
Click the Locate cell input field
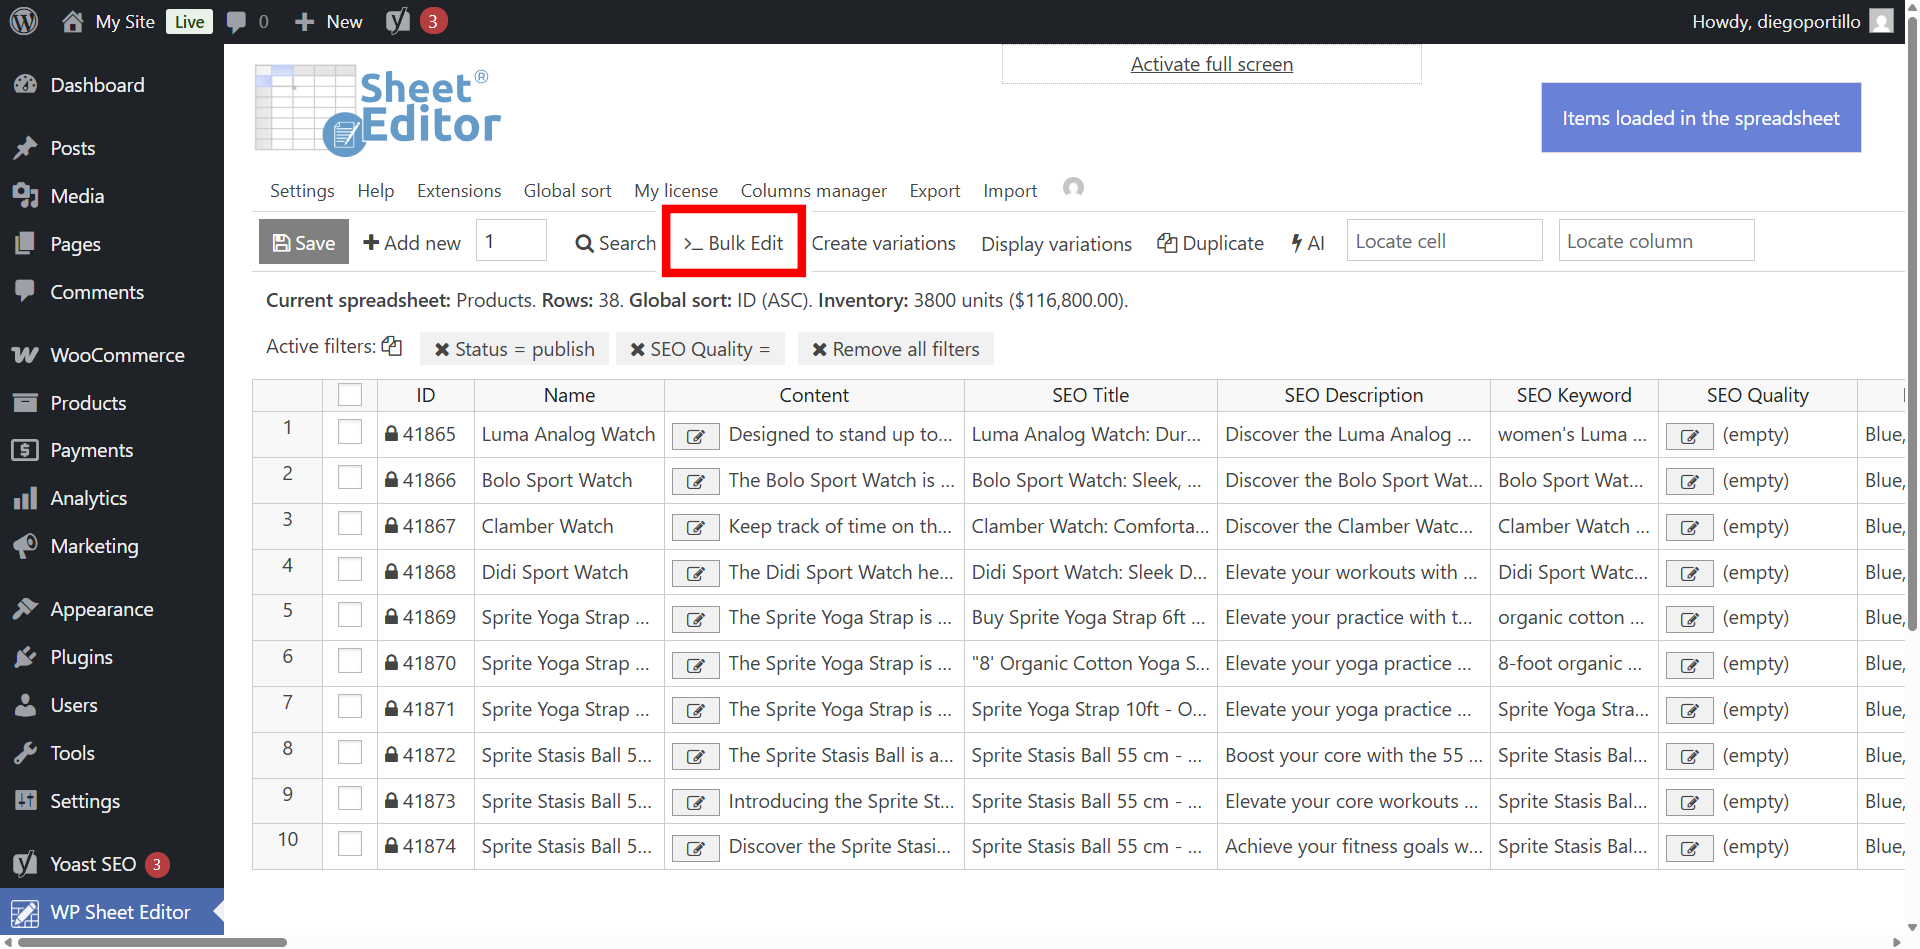[x=1443, y=241]
